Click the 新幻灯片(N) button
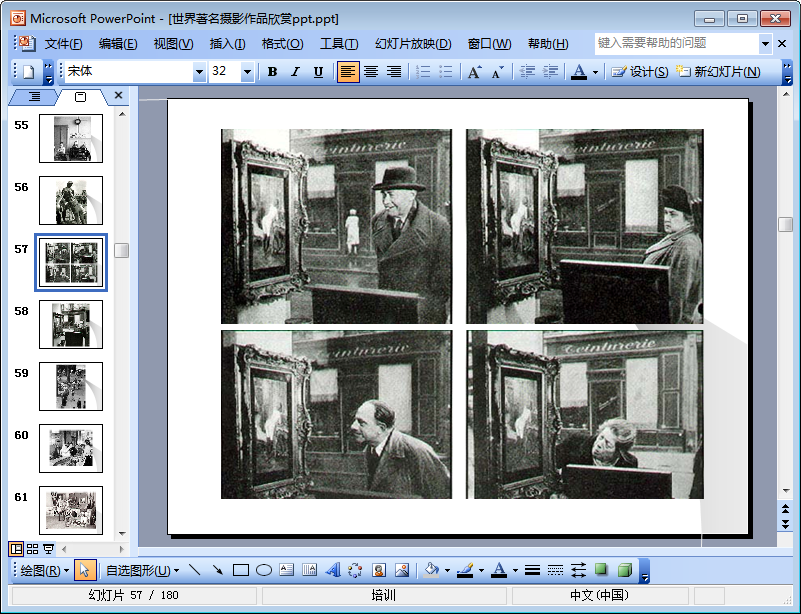This screenshot has width=801, height=614. coord(718,72)
